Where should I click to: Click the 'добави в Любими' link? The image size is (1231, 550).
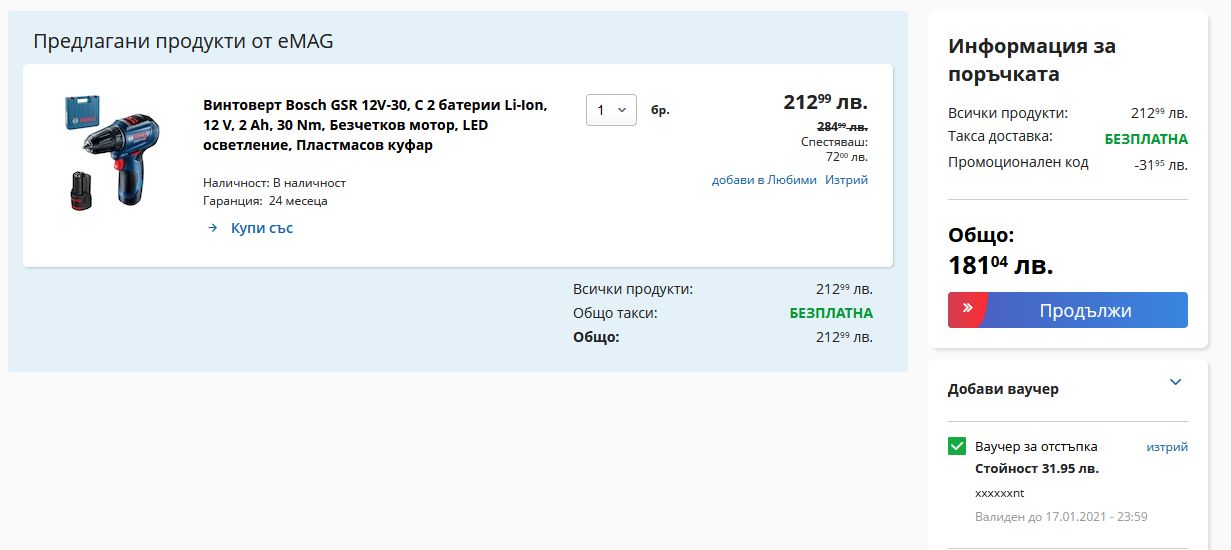[x=764, y=180]
